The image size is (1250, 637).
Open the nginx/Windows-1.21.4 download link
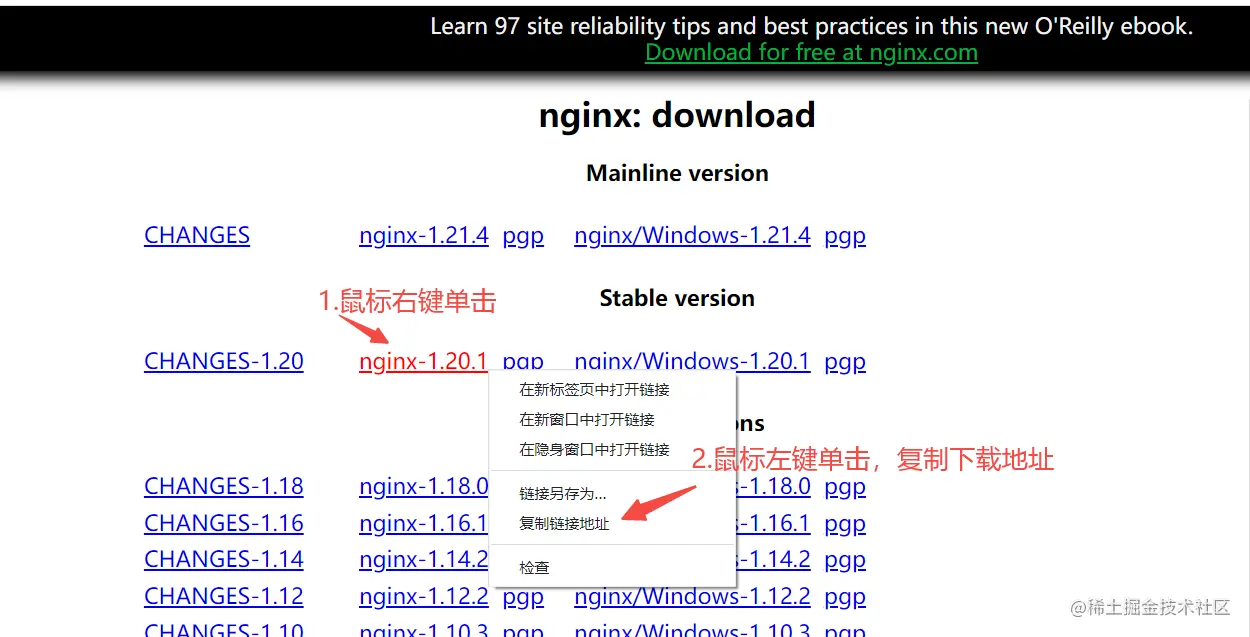(x=692, y=236)
